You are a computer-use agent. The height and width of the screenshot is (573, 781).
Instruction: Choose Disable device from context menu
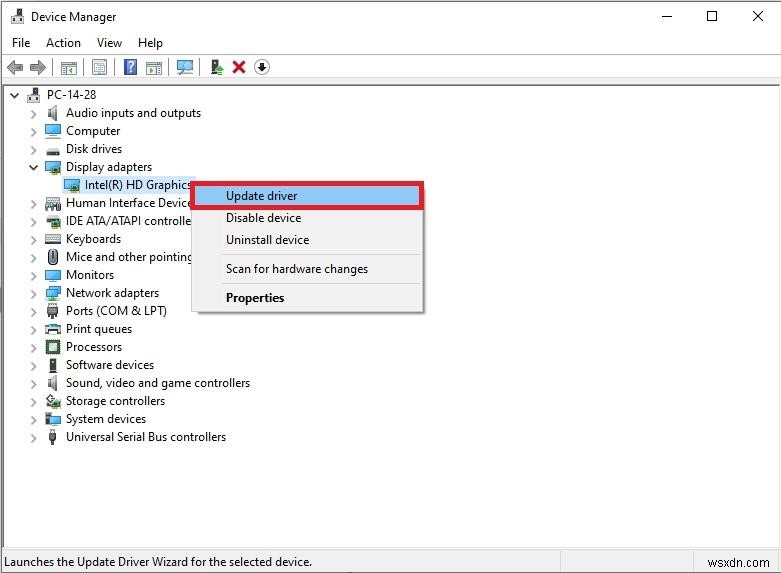(307, 218)
